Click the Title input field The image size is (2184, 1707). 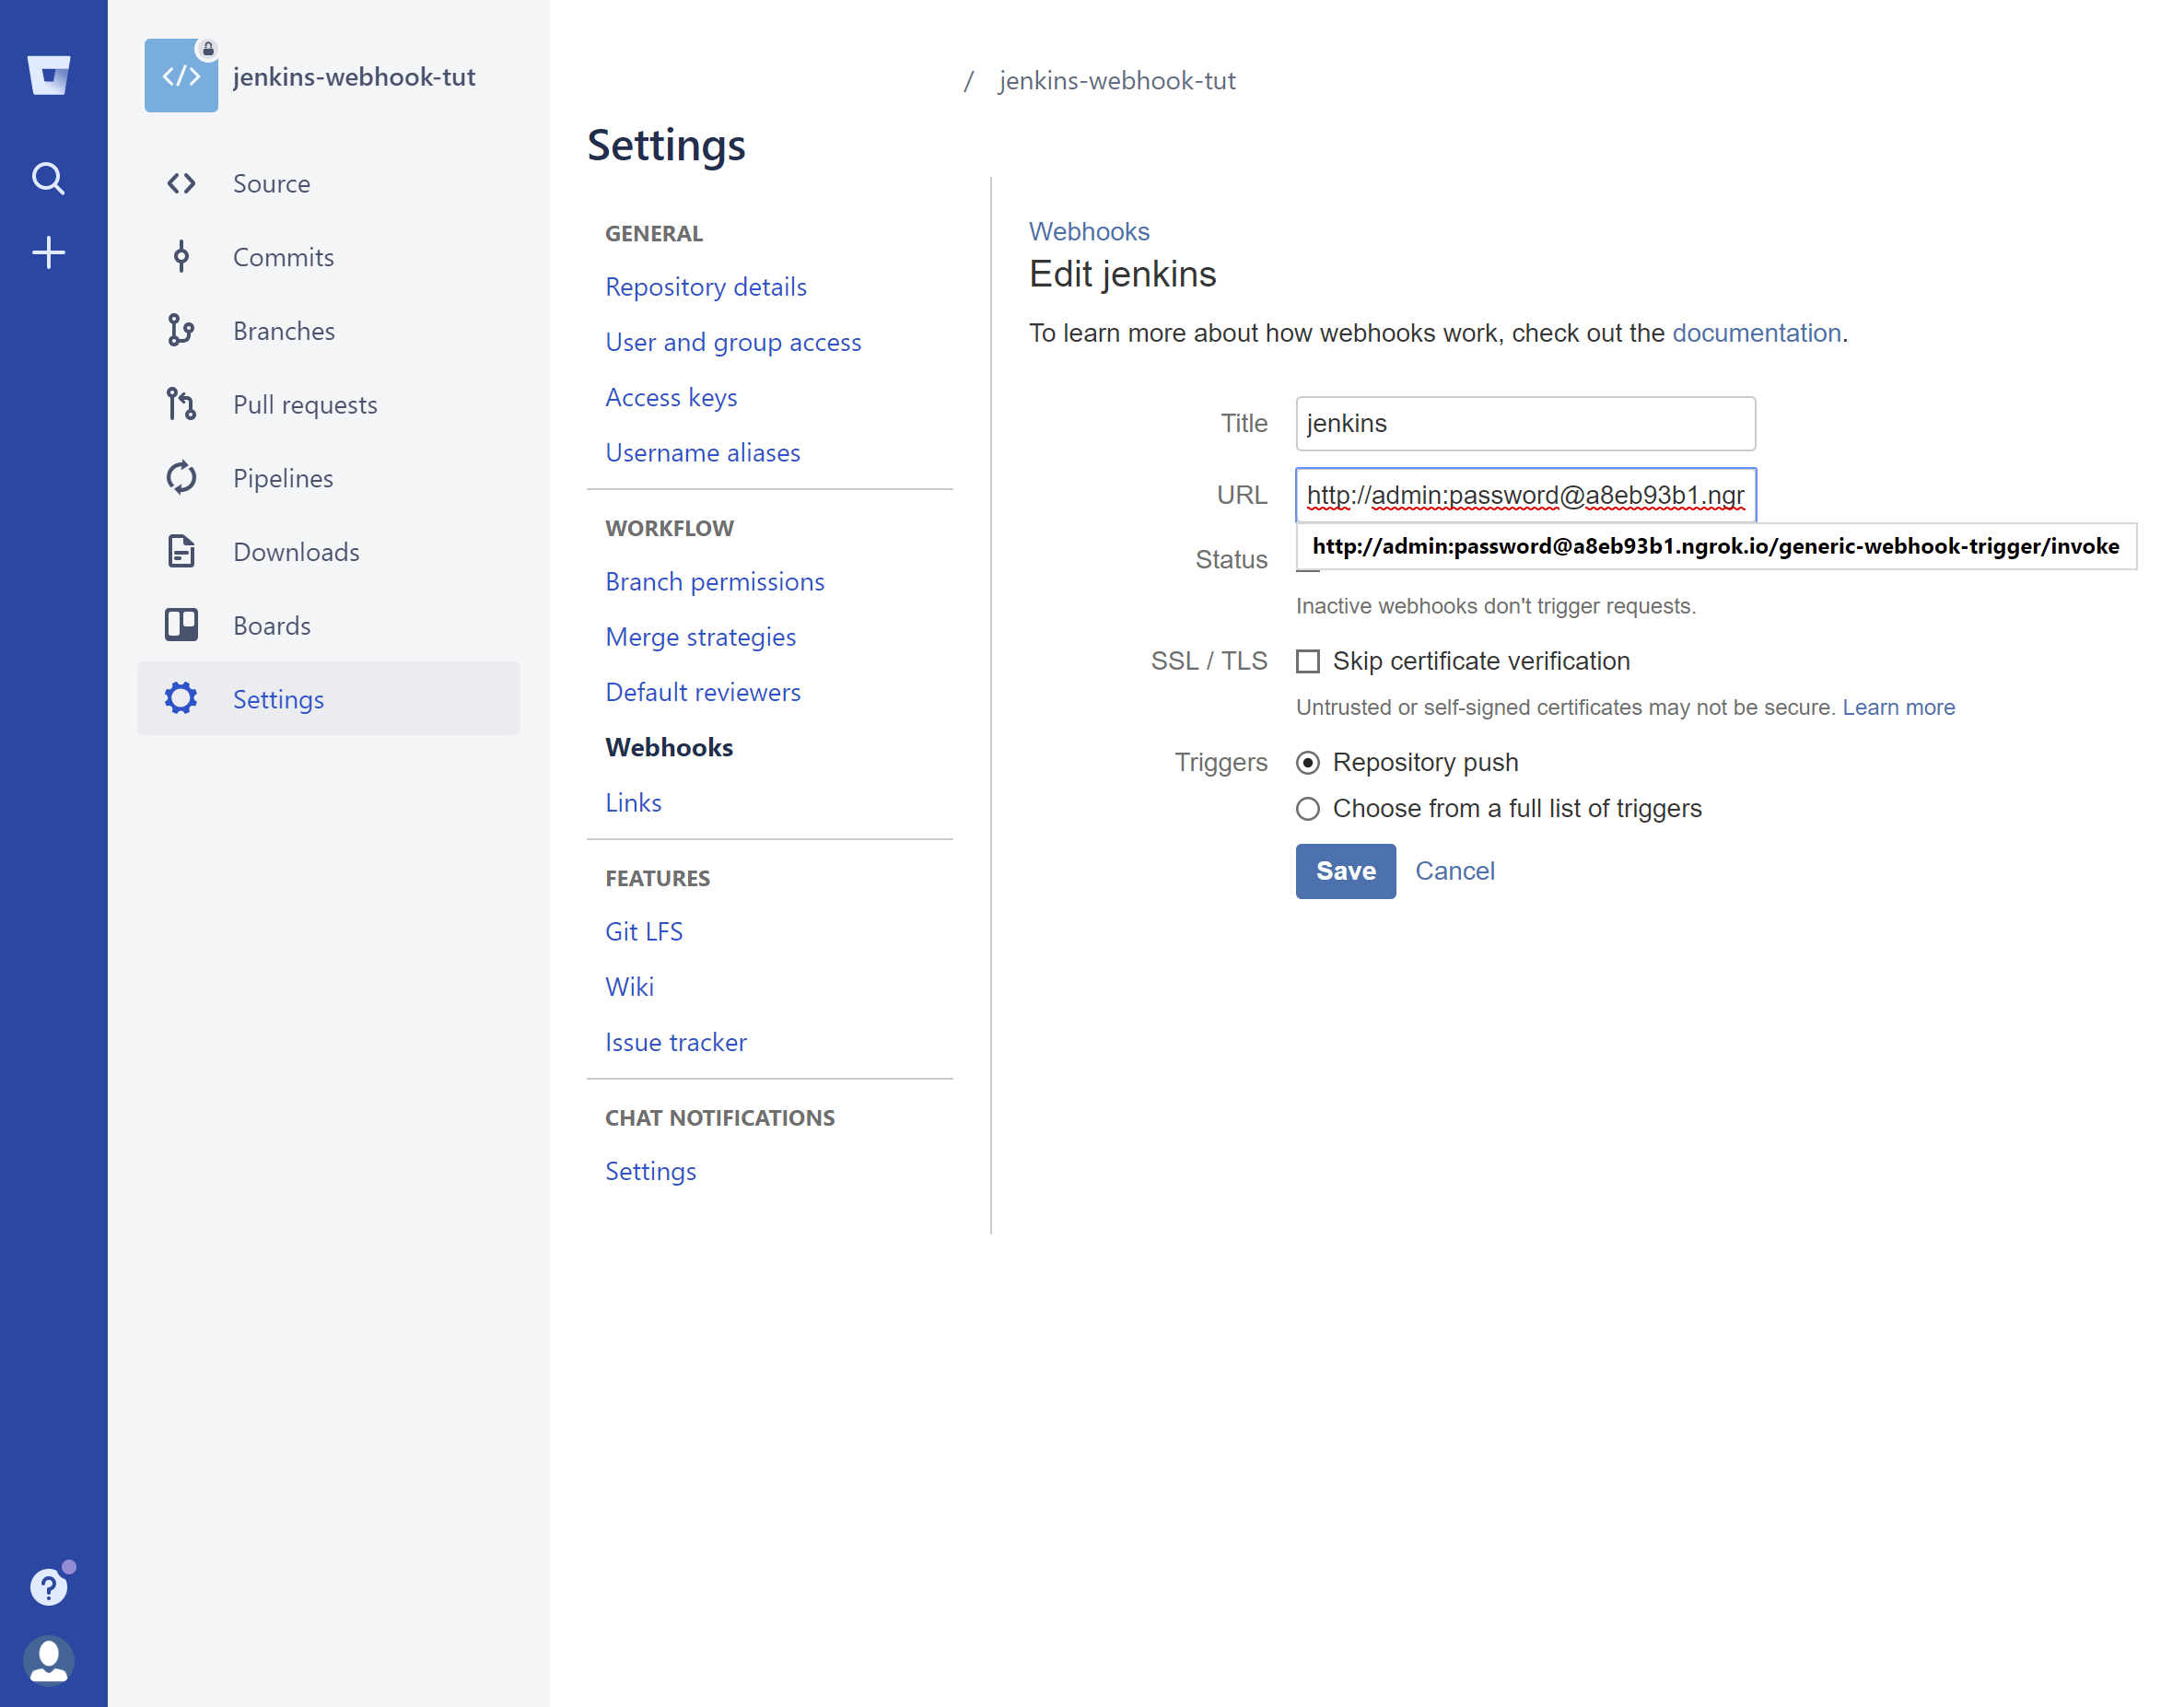coord(1524,424)
